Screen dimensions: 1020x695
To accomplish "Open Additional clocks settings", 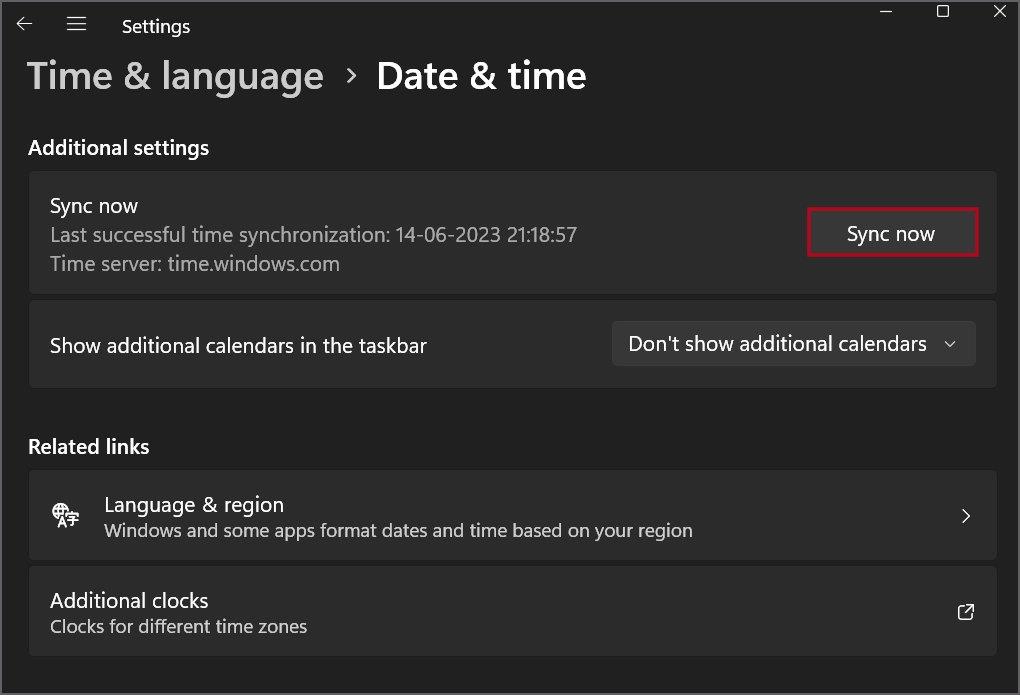I will pos(512,611).
